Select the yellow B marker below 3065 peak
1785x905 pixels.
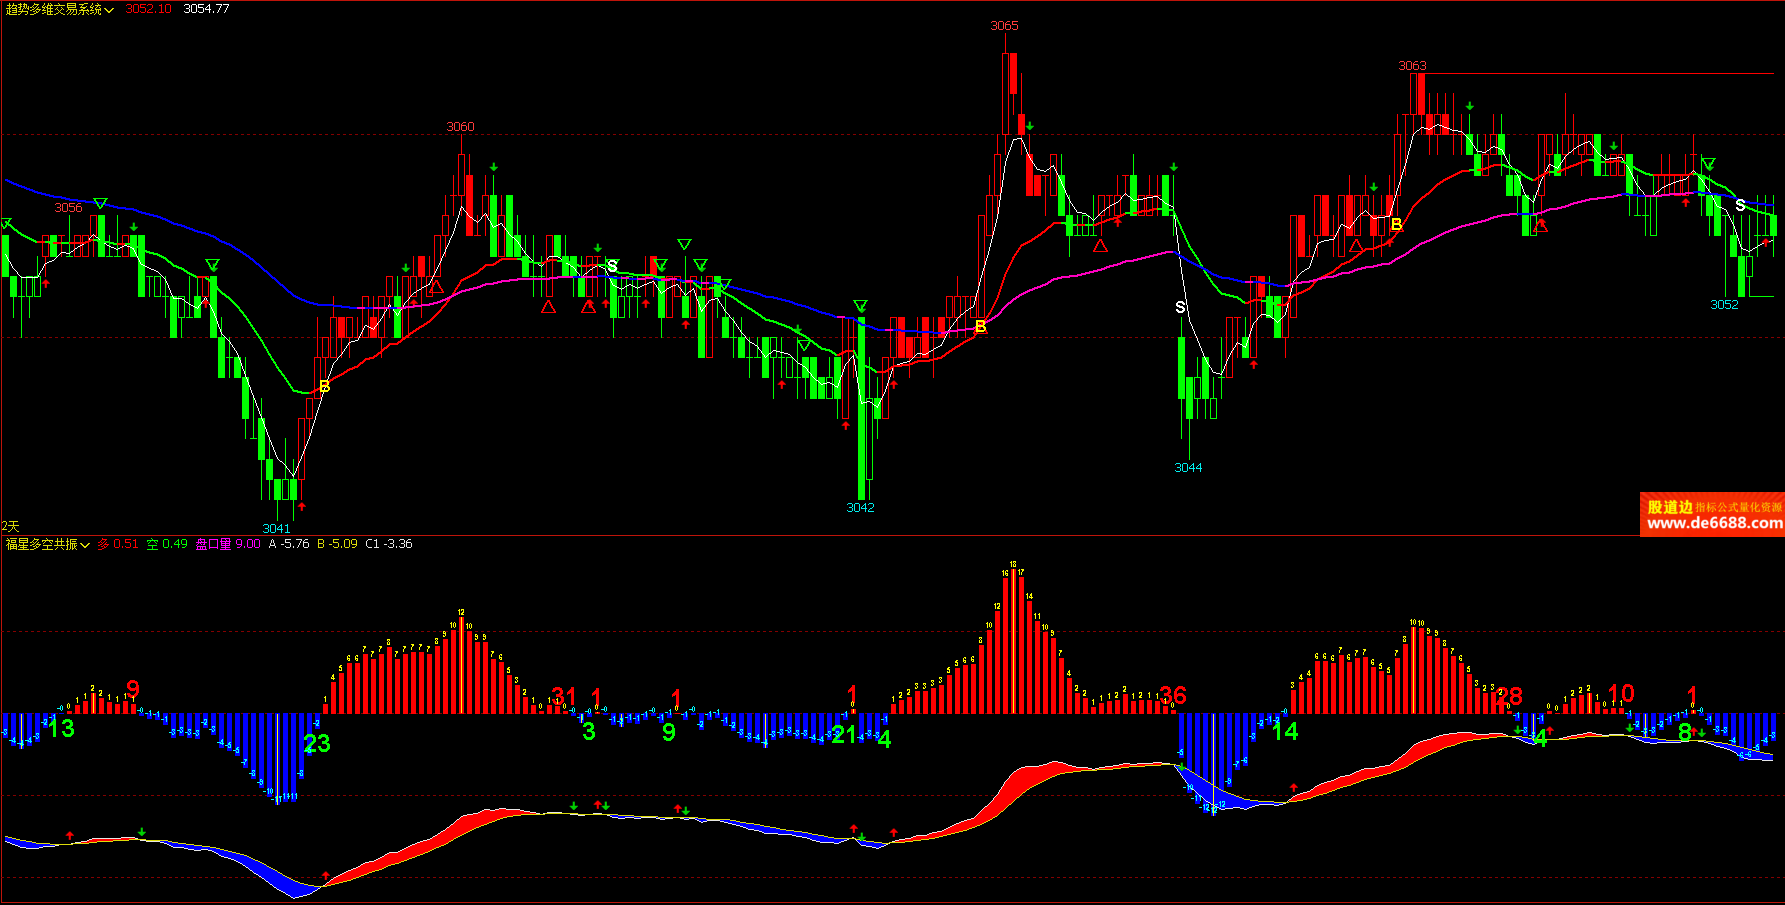click(x=980, y=326)
